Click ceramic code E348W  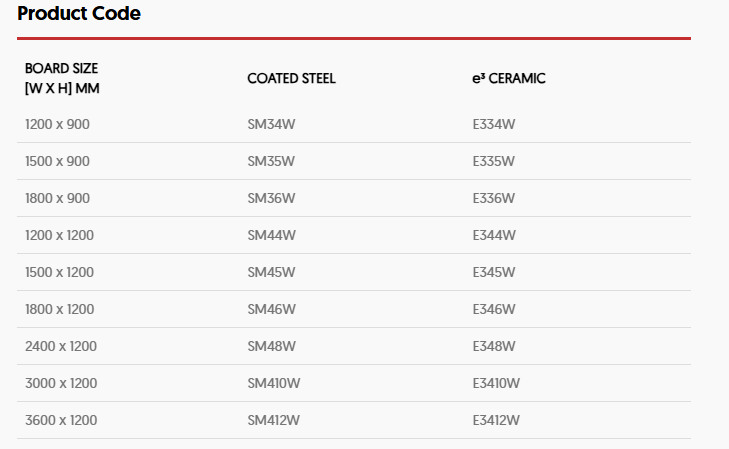(x=494, y=346)
